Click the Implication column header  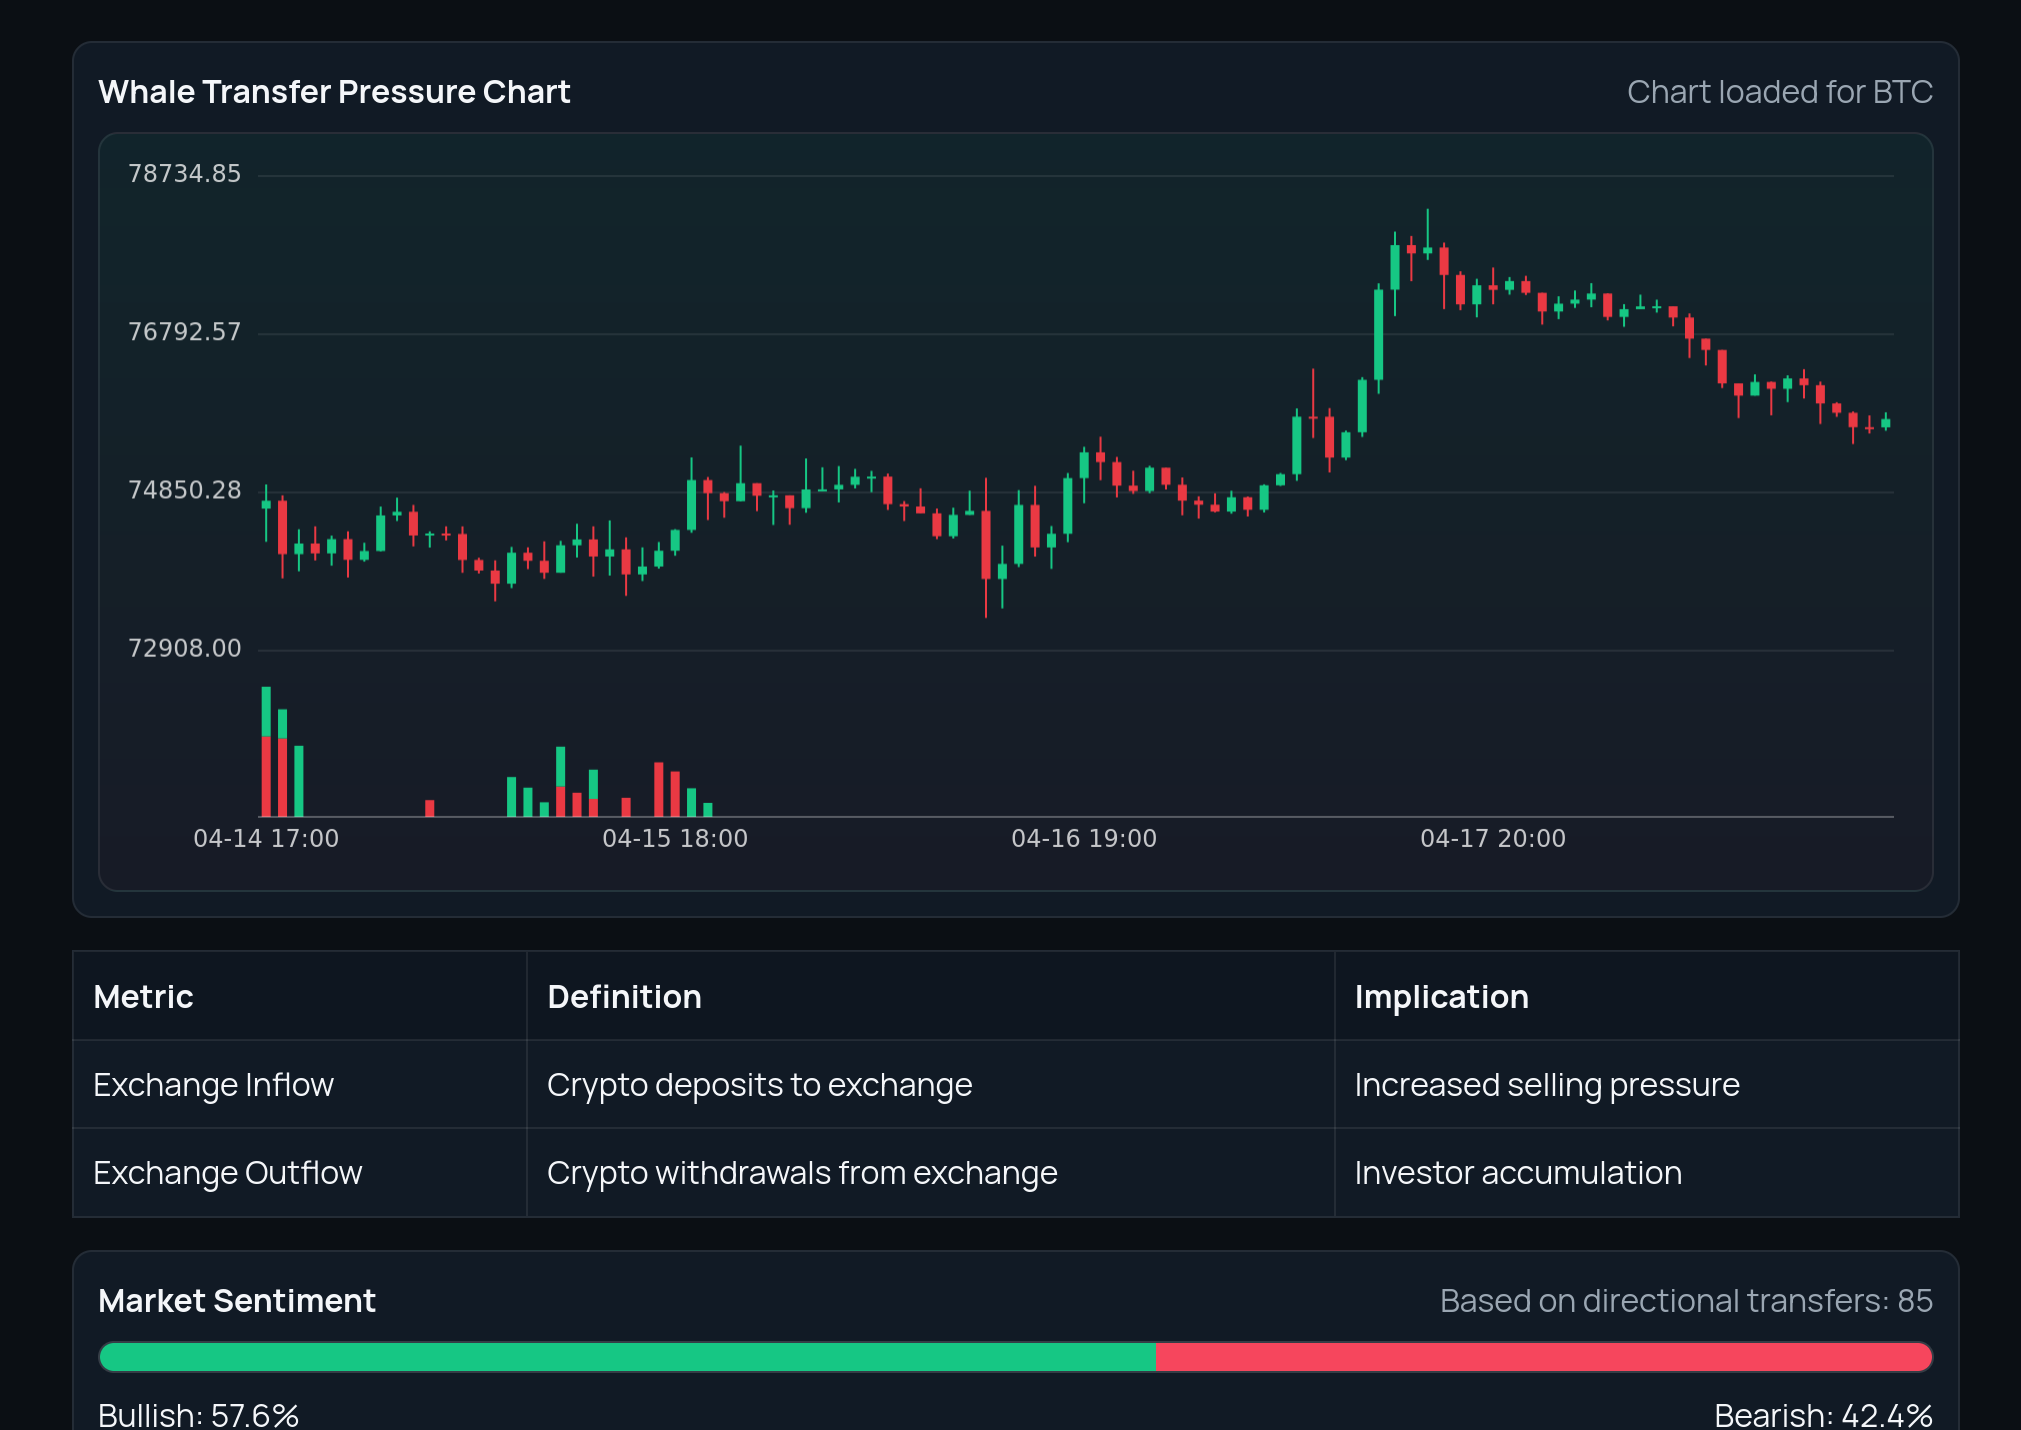1441,997
